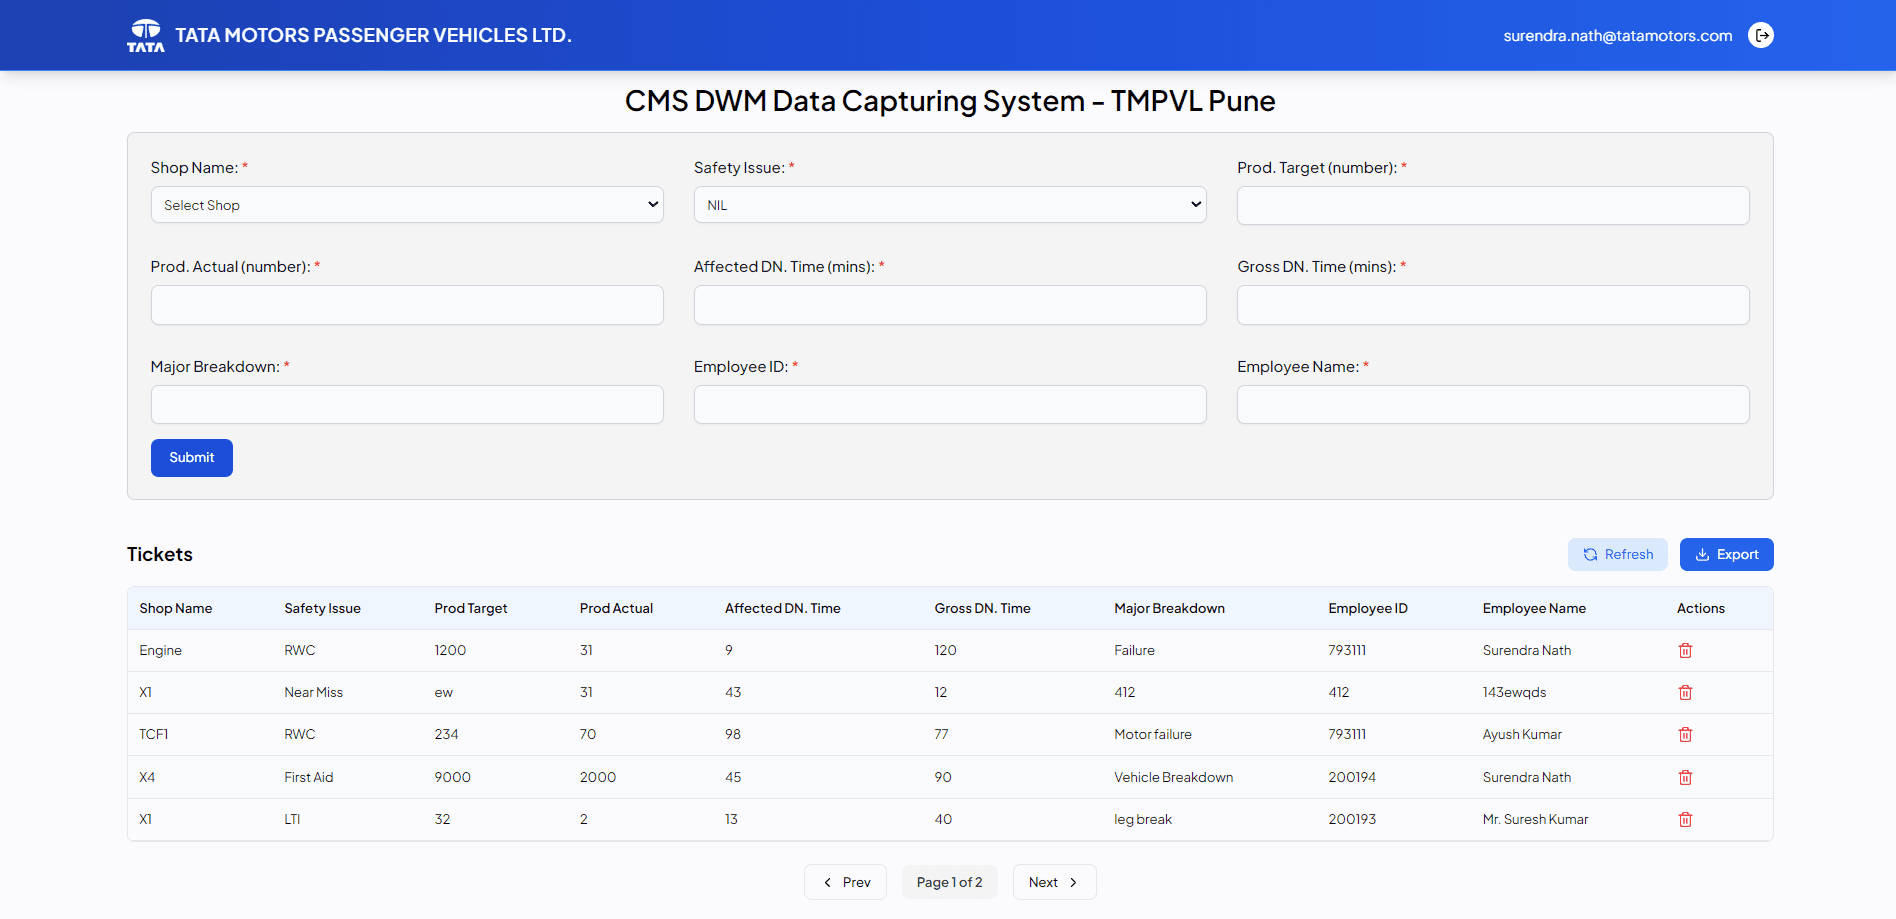
Task: Focus the Affected DN. Time input
Action: click(x=950, y=305)
